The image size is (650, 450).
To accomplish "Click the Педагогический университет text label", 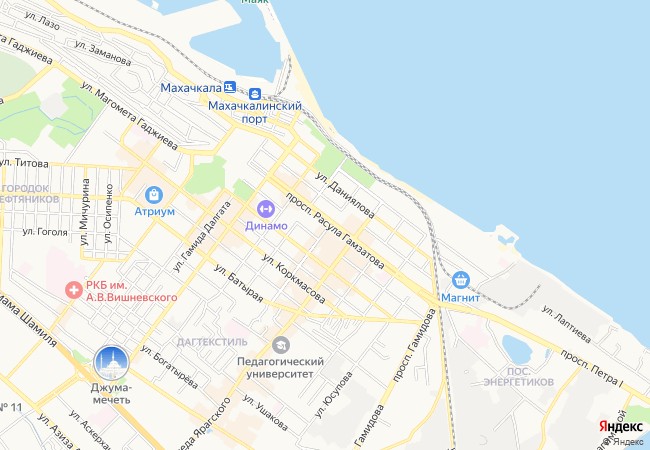I will coord(280,368).
